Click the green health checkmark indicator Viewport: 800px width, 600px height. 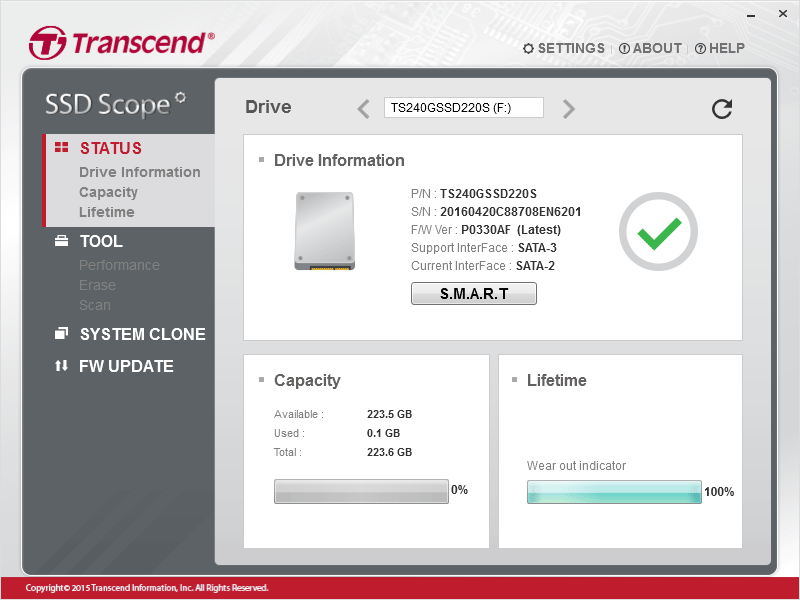tap(657, 231)
